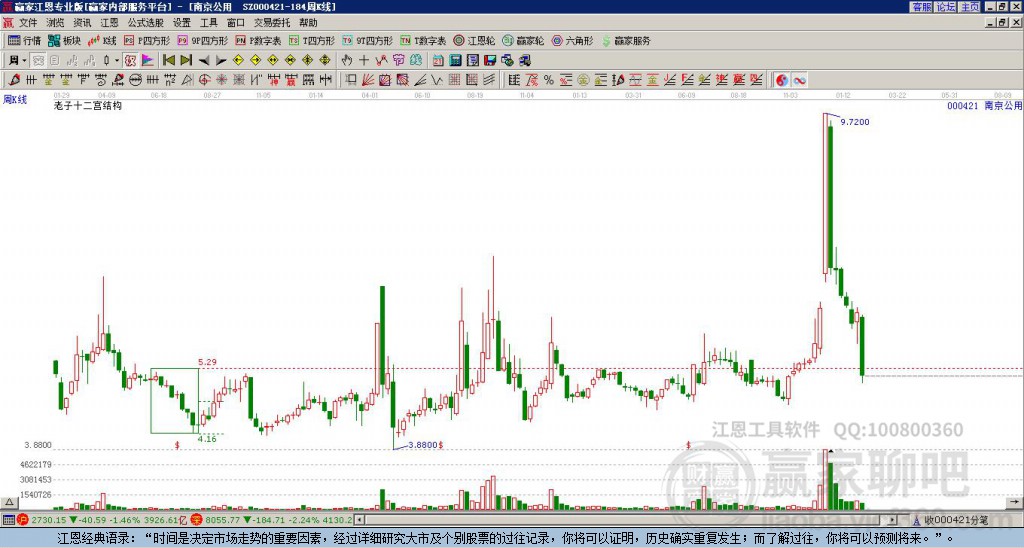The image size is (1024, 548).
Task: Click the circle with horizontal line tool
Action: 135,80
